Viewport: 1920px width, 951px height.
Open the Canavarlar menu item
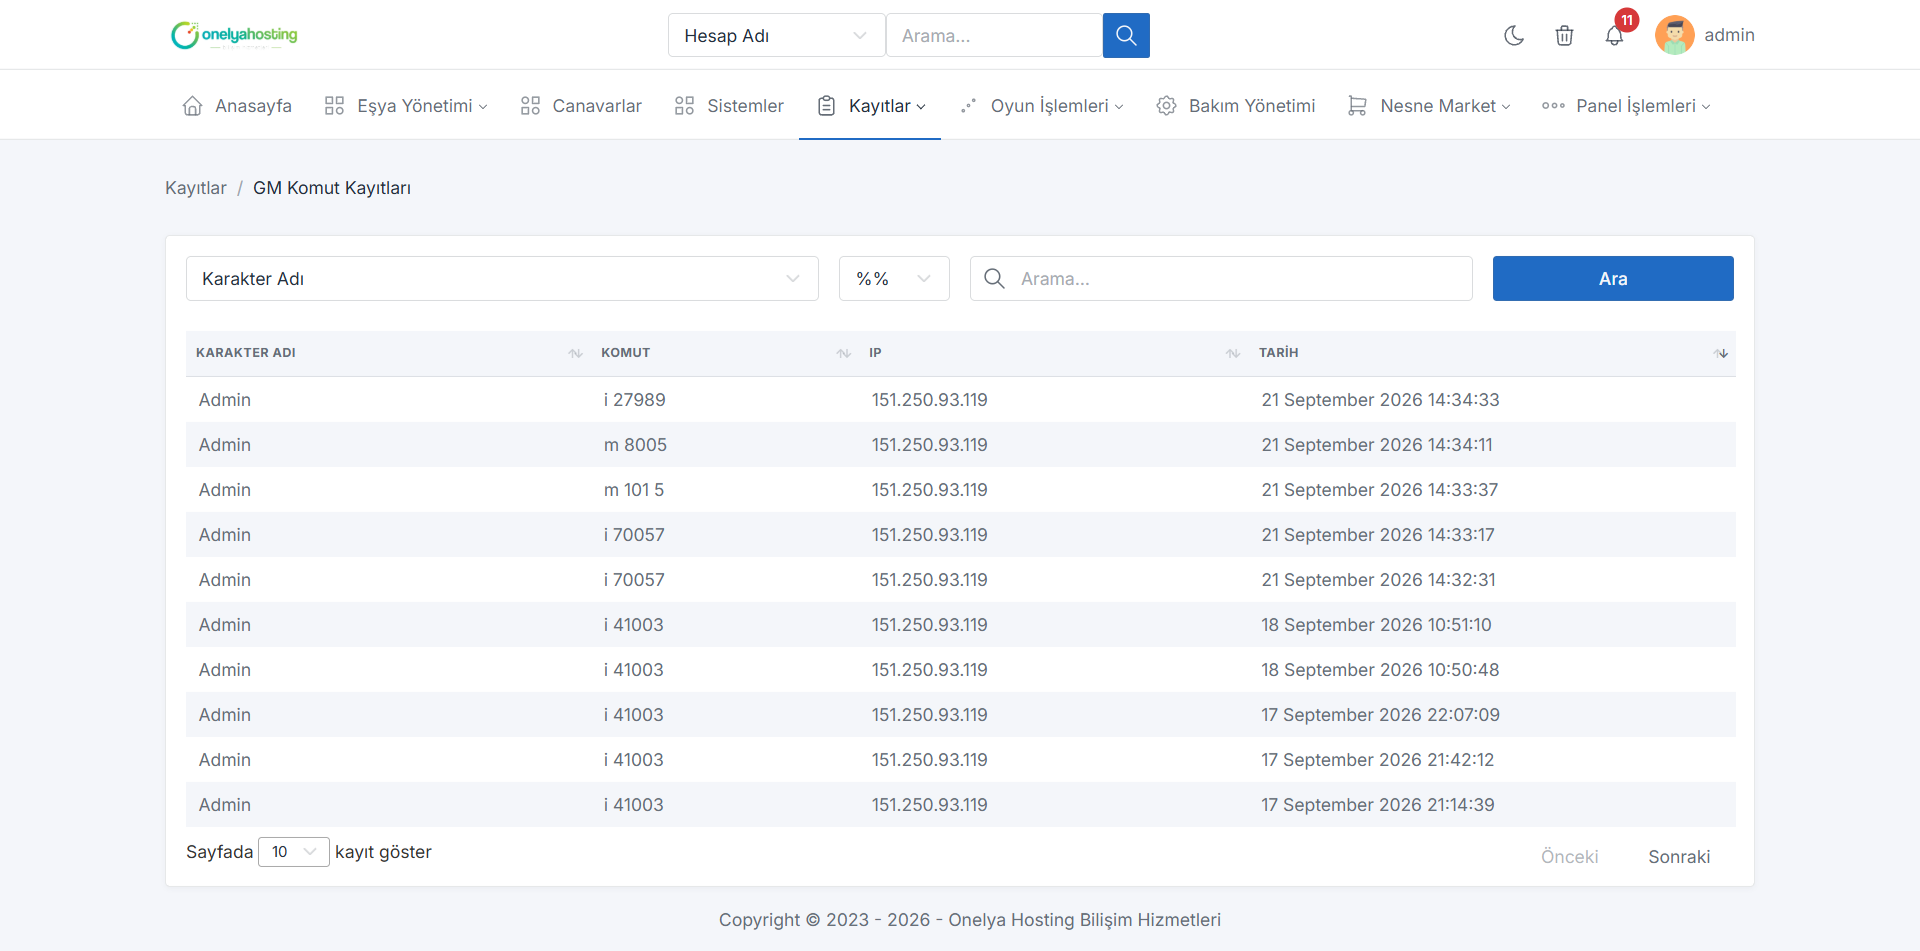(581, 106)
